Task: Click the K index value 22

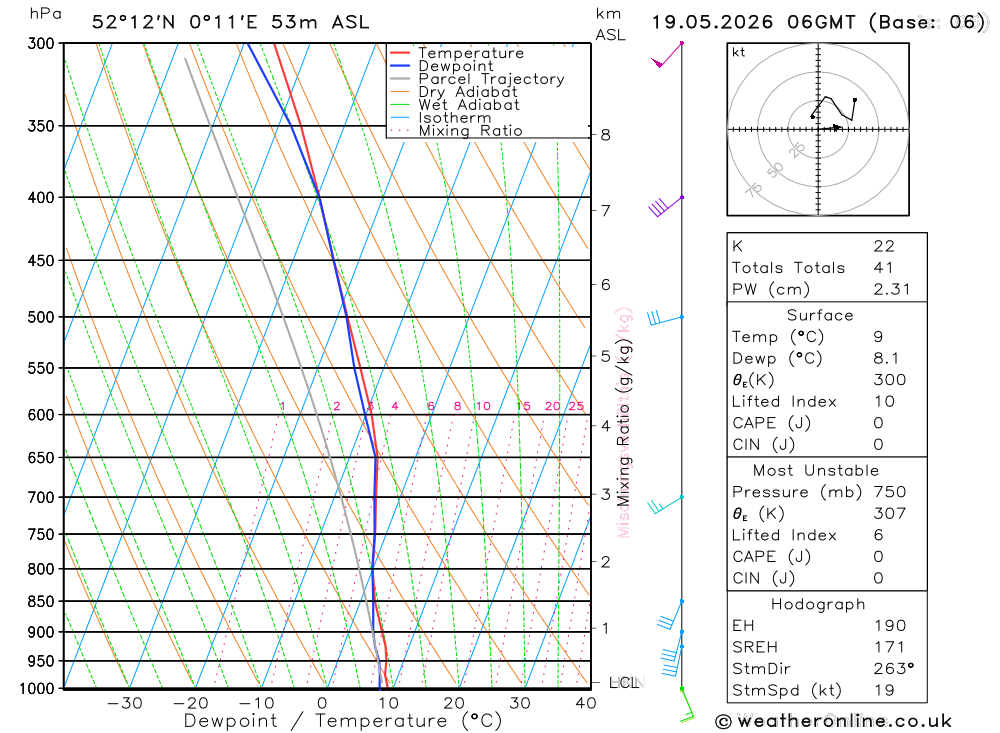Action: (885, 246)
